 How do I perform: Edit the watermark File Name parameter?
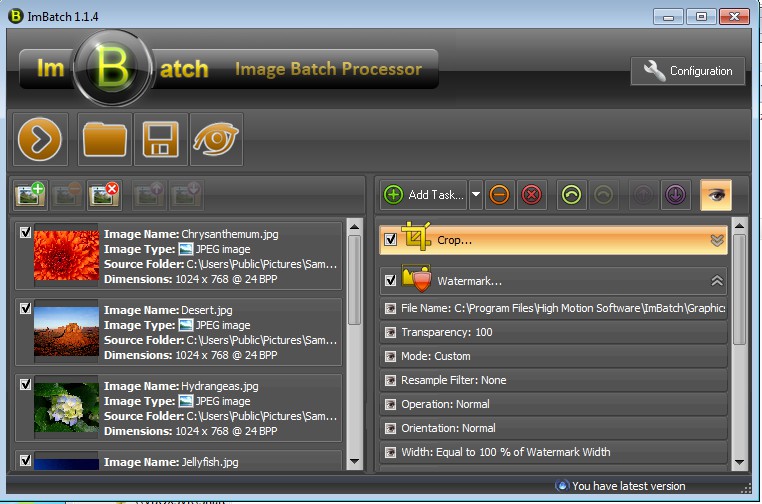click(554, 308)
